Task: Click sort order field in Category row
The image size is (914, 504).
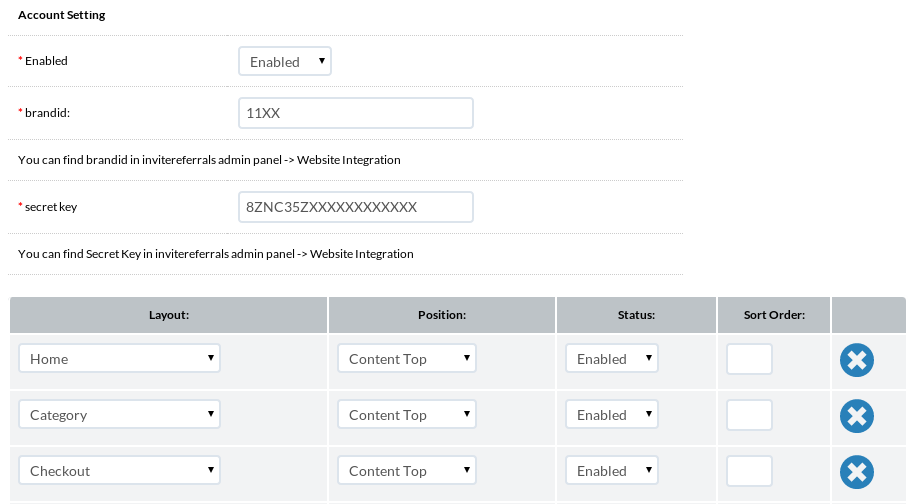Action: point(749,415)
